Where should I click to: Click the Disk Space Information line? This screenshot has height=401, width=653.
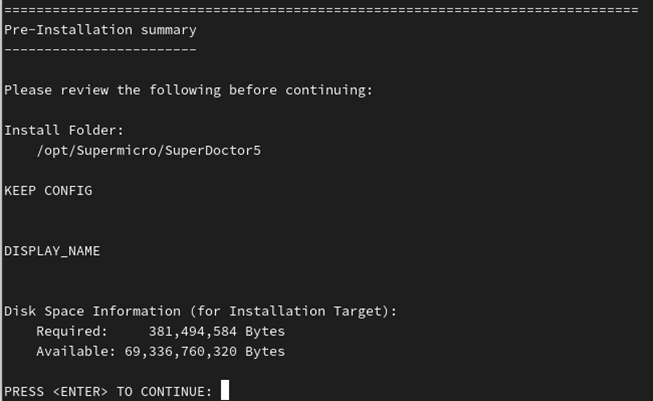[200, 311]
